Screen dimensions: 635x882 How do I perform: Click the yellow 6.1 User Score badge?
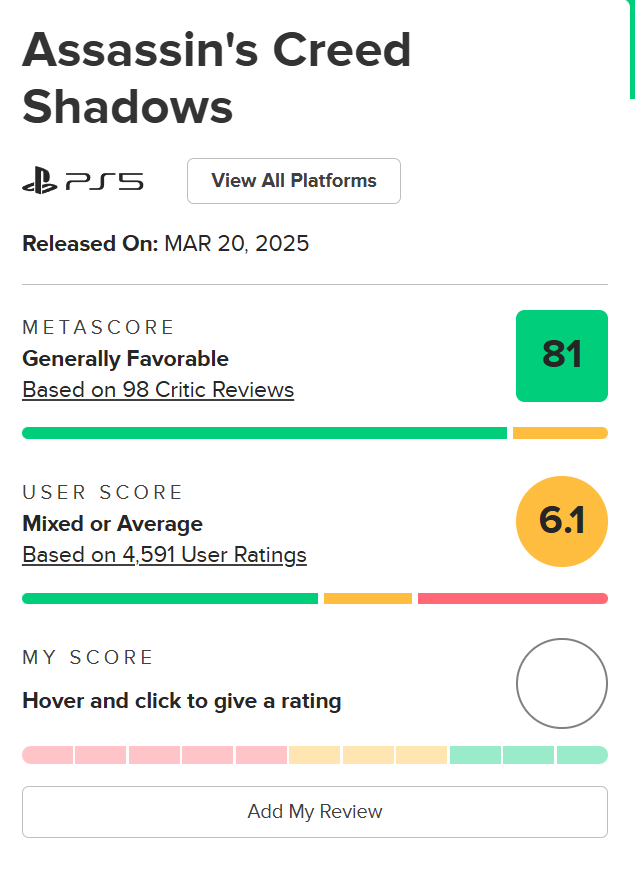point(561,521)
